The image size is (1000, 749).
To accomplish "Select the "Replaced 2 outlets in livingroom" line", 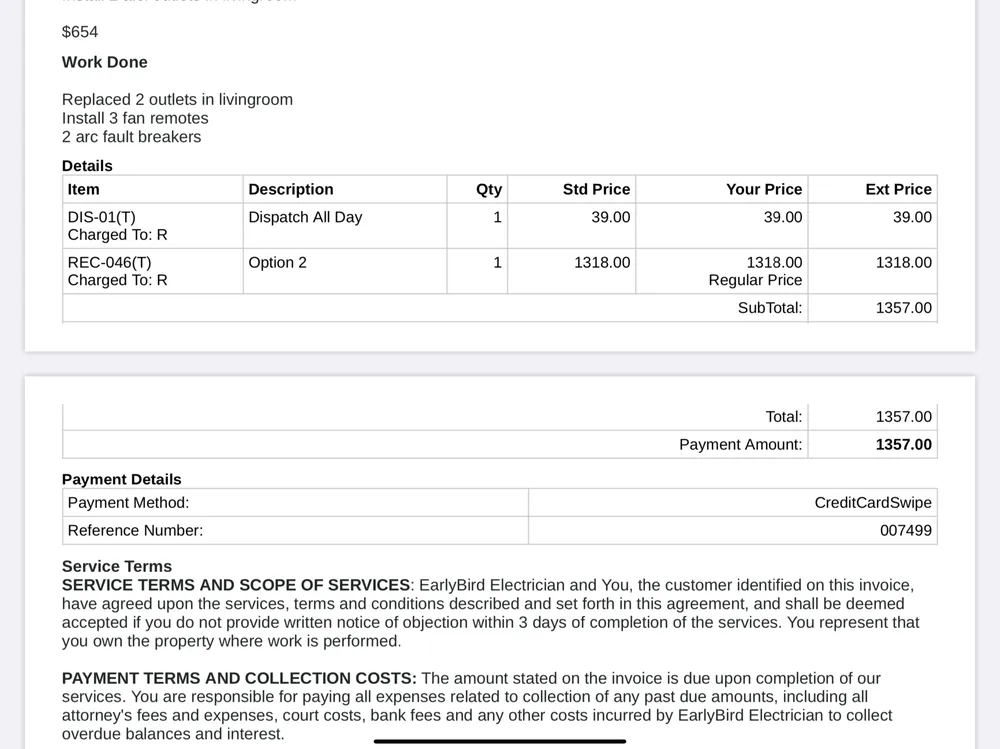I will [177, 99].
